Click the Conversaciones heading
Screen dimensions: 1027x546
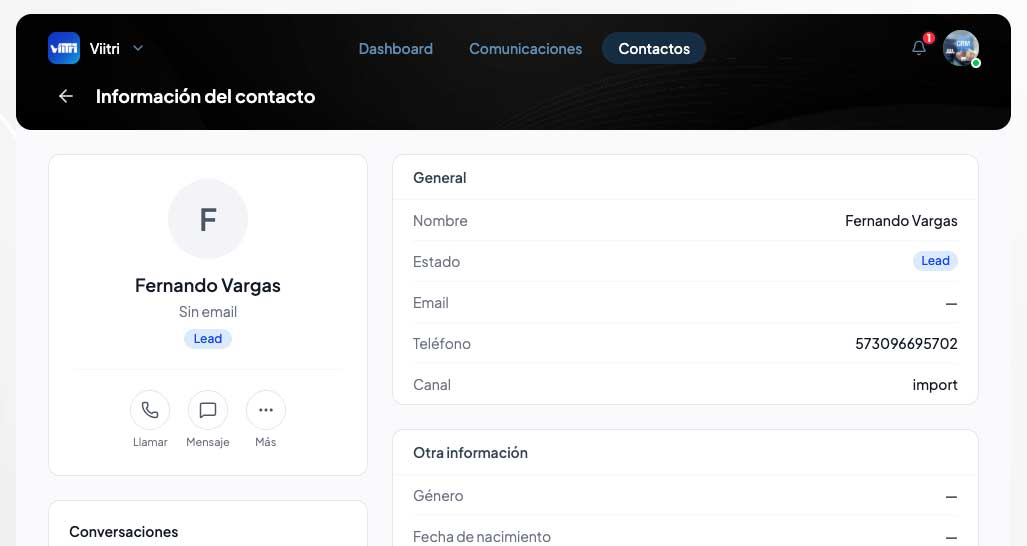[x=124, y=532]
